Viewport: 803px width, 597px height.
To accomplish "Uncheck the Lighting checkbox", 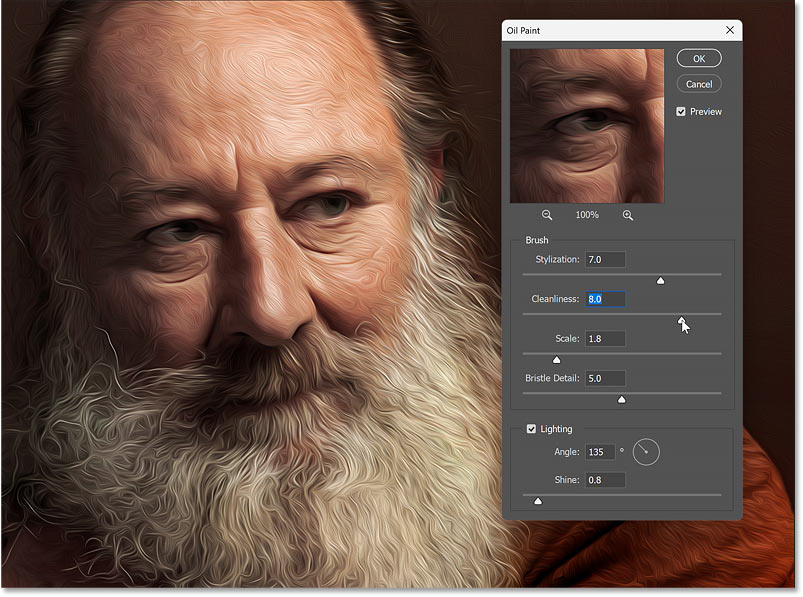I will (x=532, y=429).
